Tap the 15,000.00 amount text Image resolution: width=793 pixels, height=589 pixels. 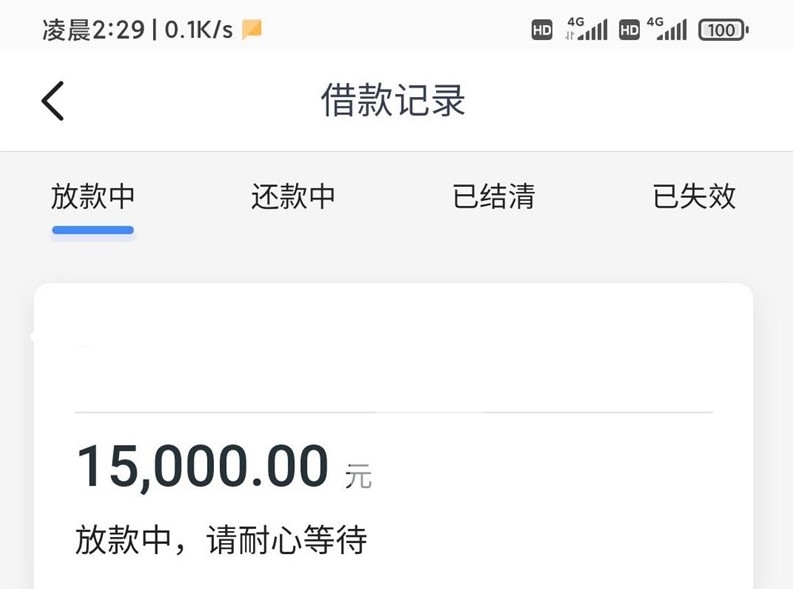pyautogui.click(x=203, y=466)
